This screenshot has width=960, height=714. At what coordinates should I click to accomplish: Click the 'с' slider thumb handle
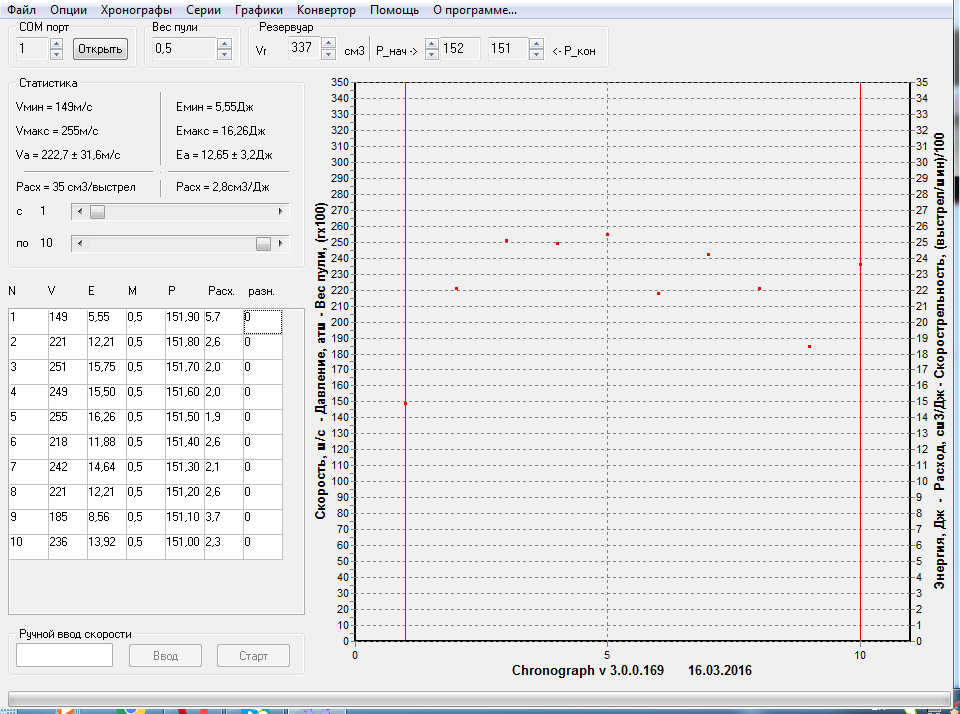point(97,212)
